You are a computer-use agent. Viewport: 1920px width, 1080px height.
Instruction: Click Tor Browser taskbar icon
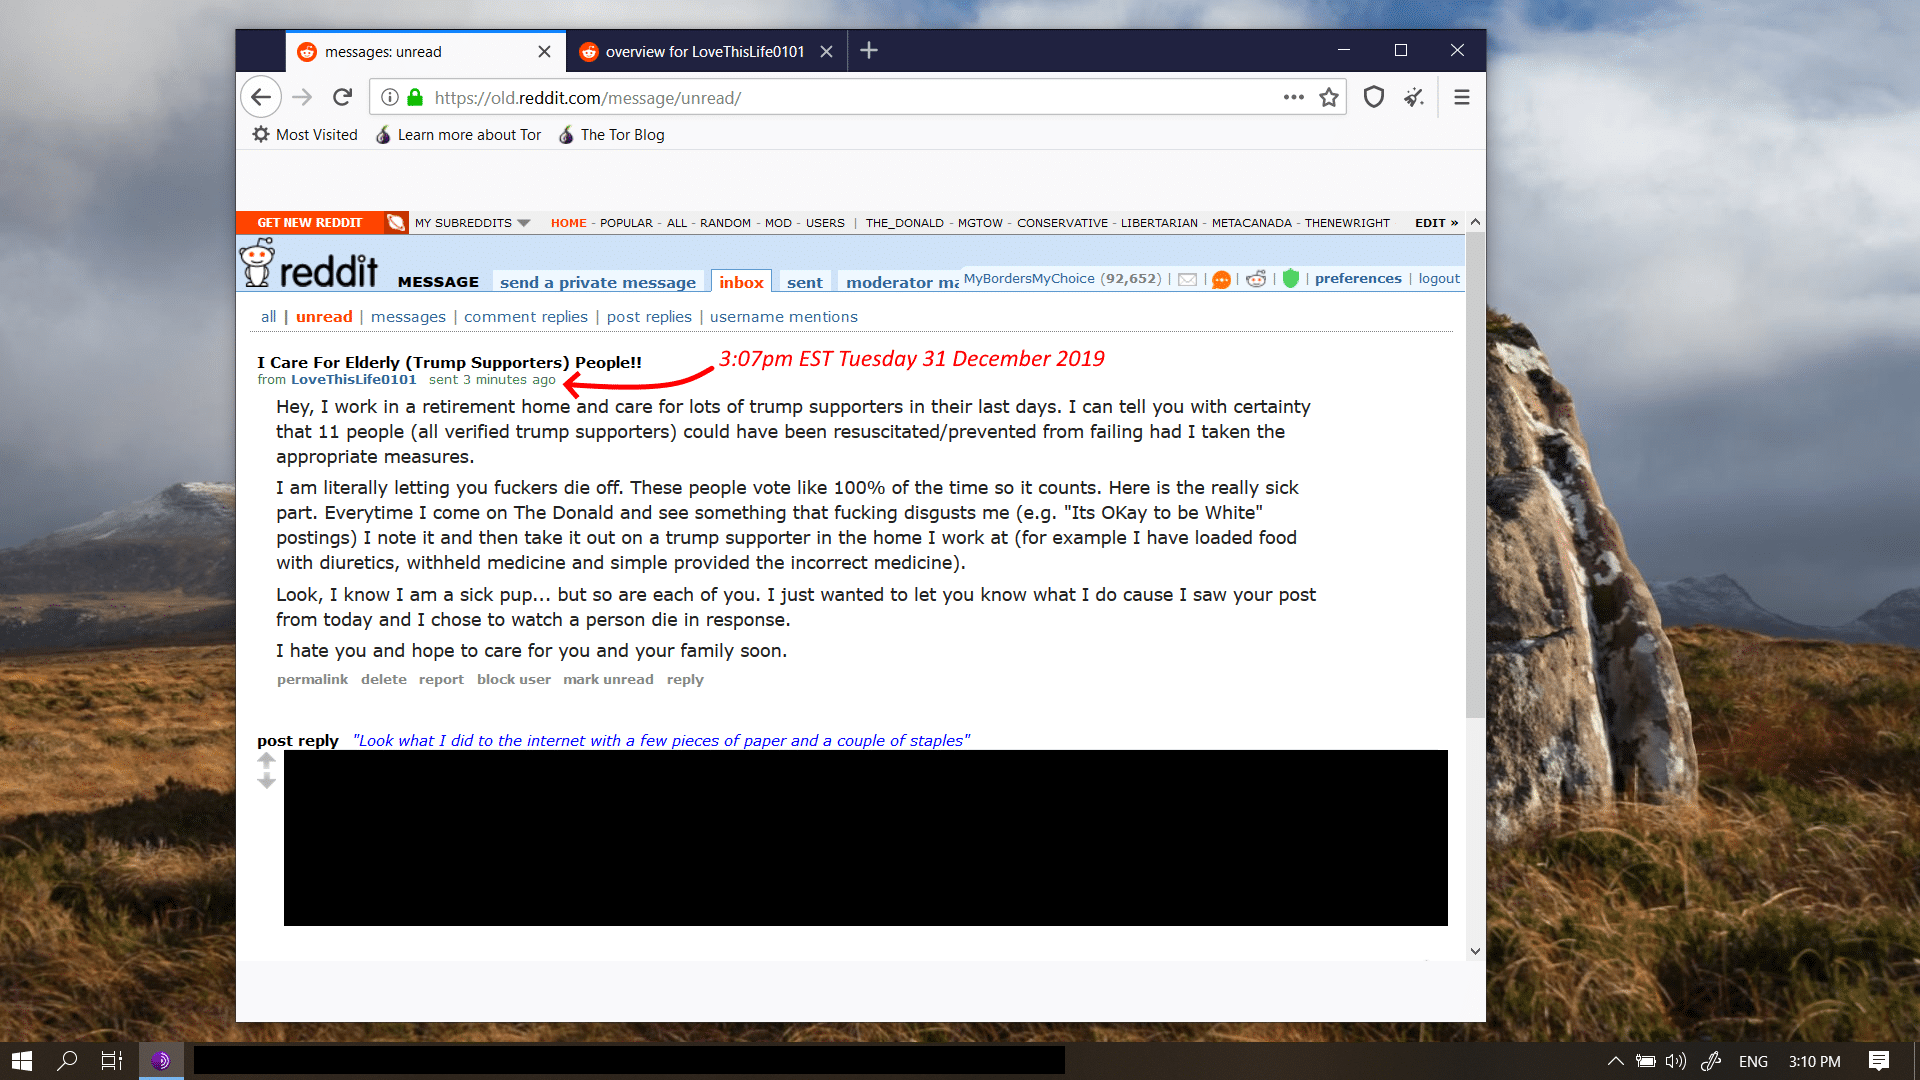click(x=161, y=1061)
